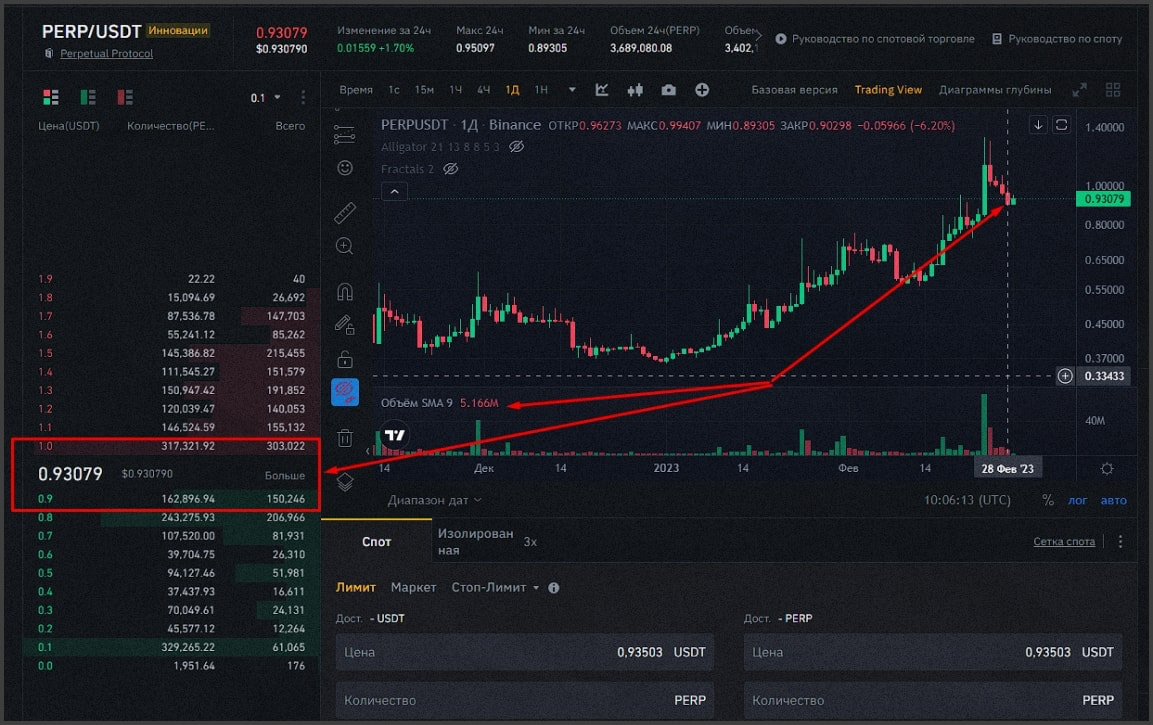Click the fullscreen expand chart icon

1079,90
